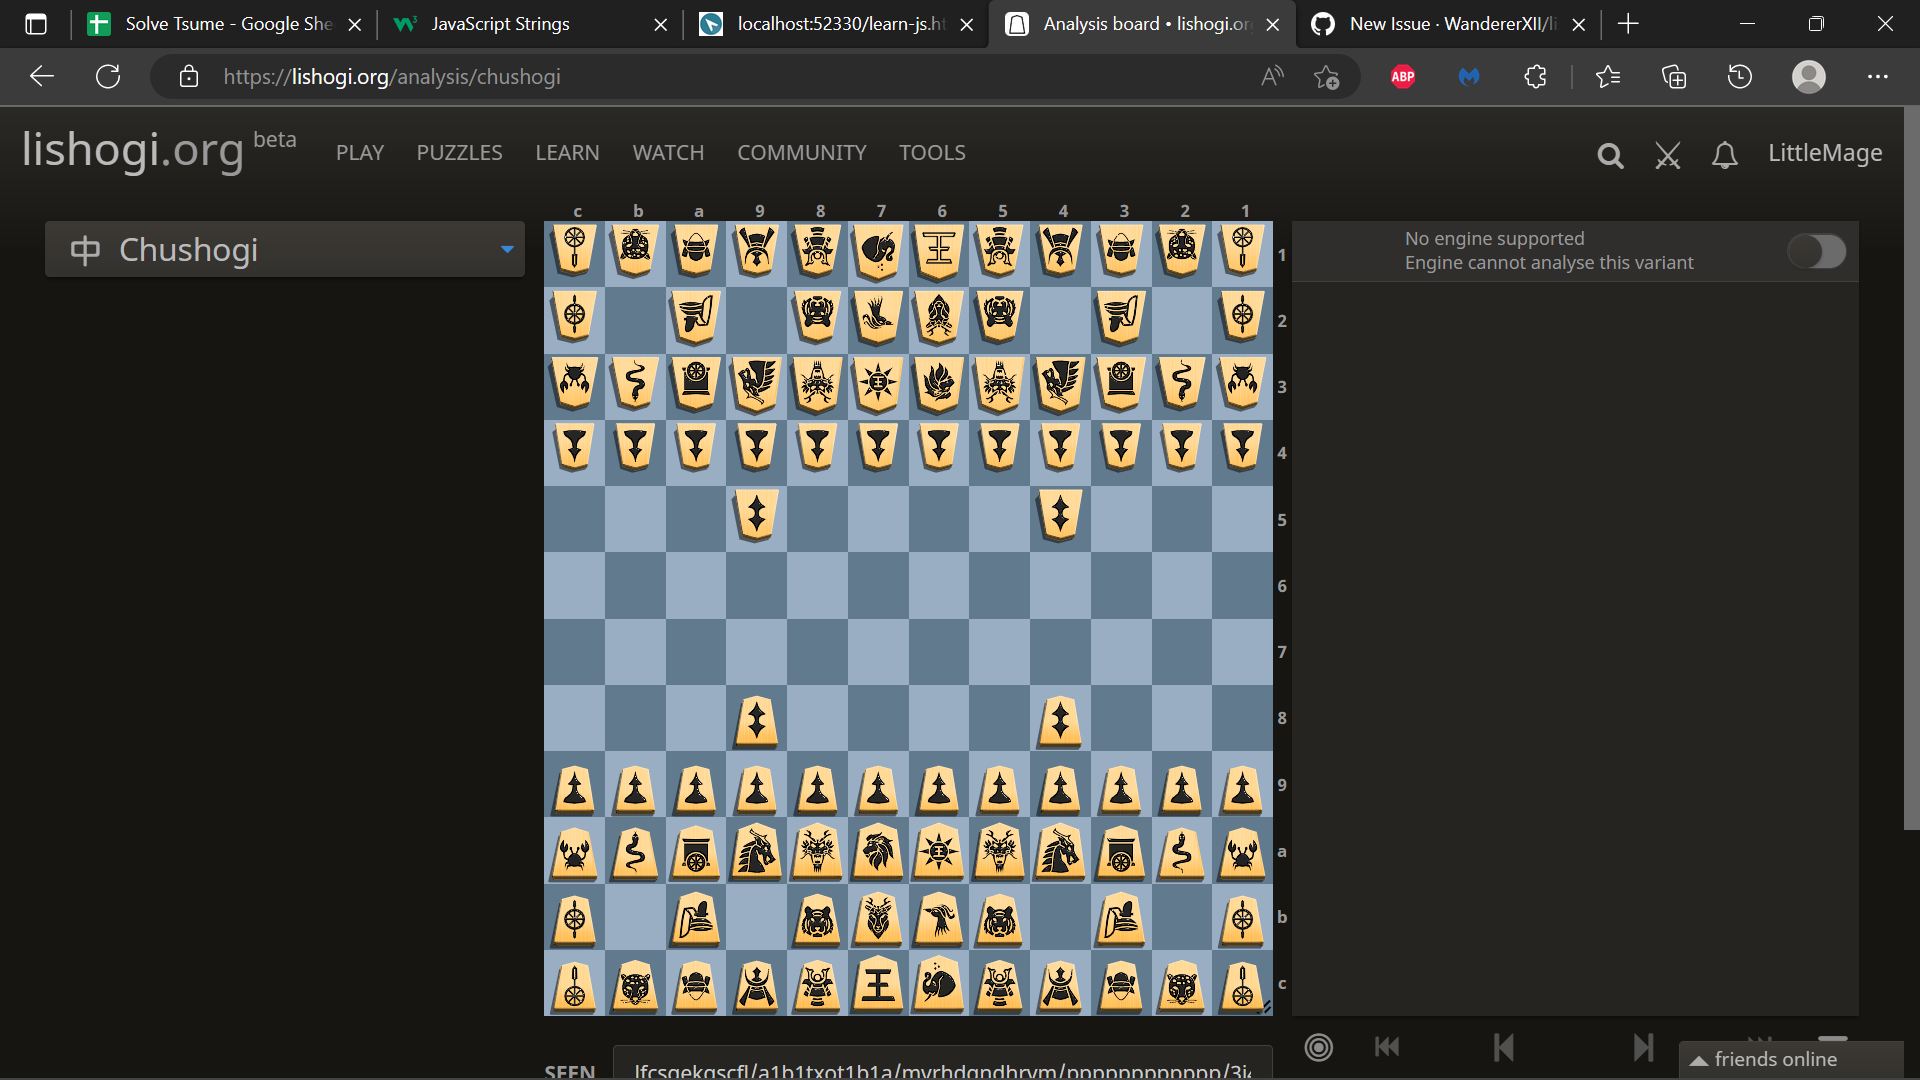Open the COMMUNITY menu
The image size is (1920, 1080).
point(802,153)
